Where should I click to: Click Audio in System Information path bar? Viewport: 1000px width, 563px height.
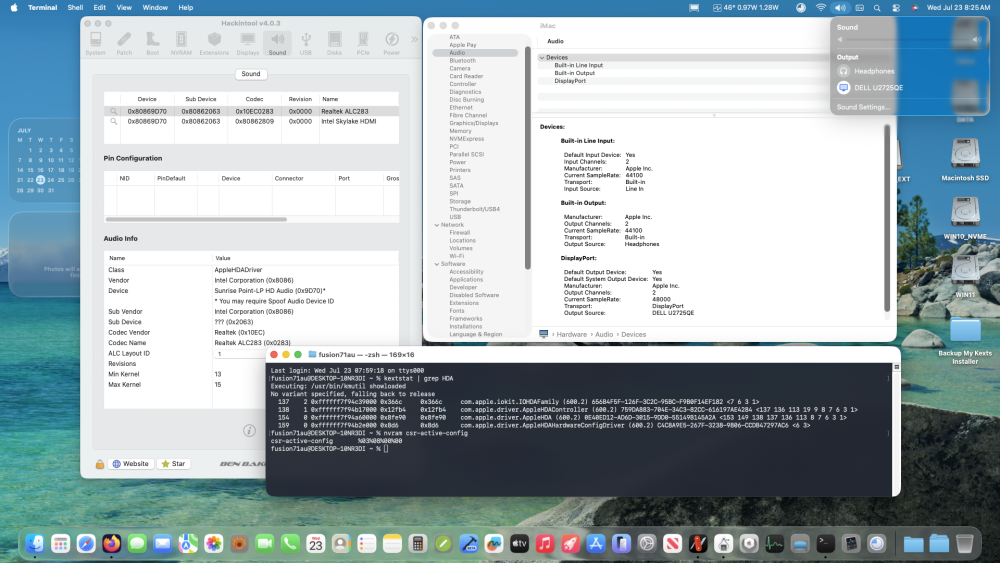(604, 334)
